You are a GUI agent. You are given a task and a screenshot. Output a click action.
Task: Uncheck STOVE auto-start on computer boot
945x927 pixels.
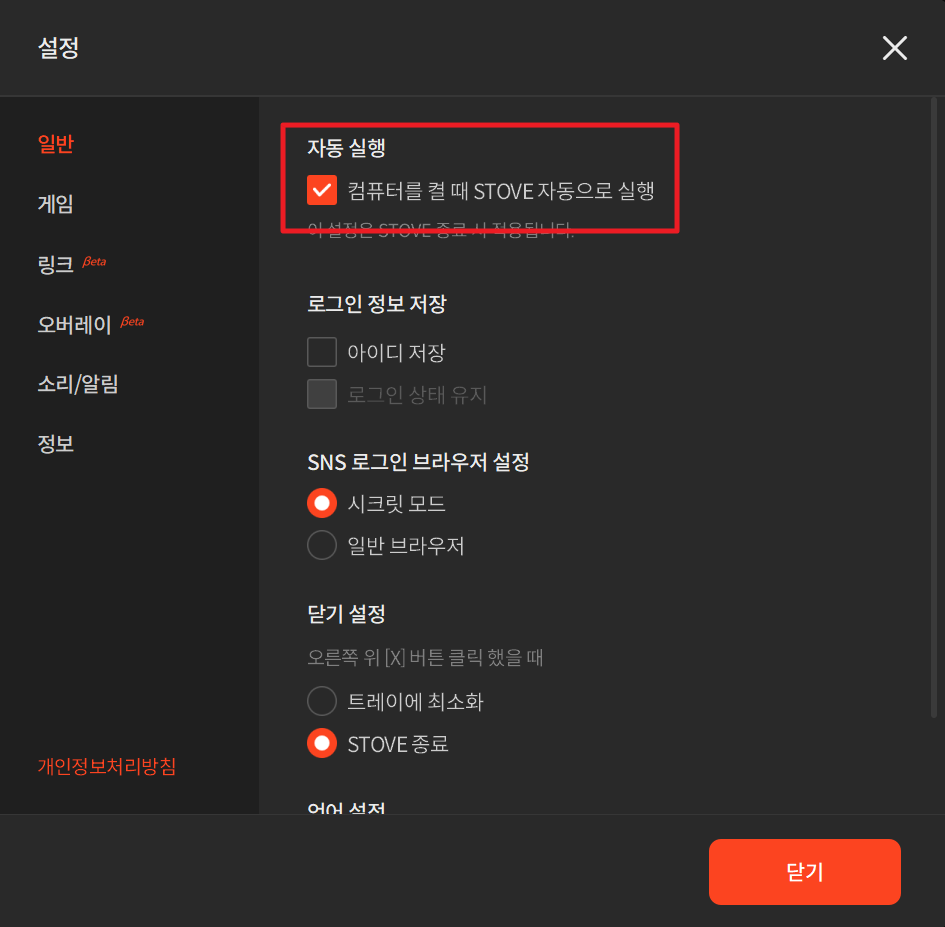click(x=322, y=190)
